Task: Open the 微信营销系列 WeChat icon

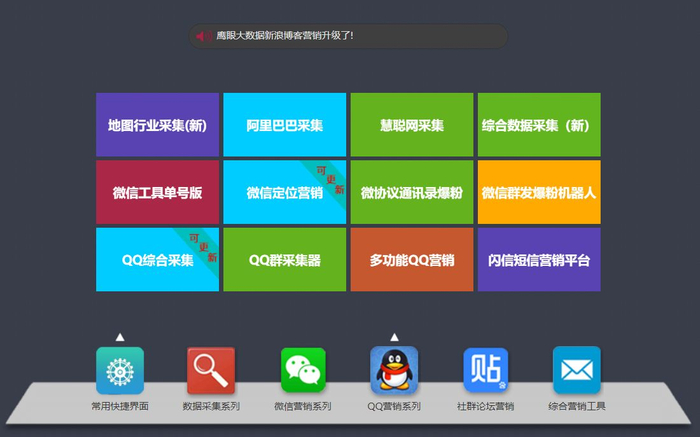Action: [x=303, y=370]
